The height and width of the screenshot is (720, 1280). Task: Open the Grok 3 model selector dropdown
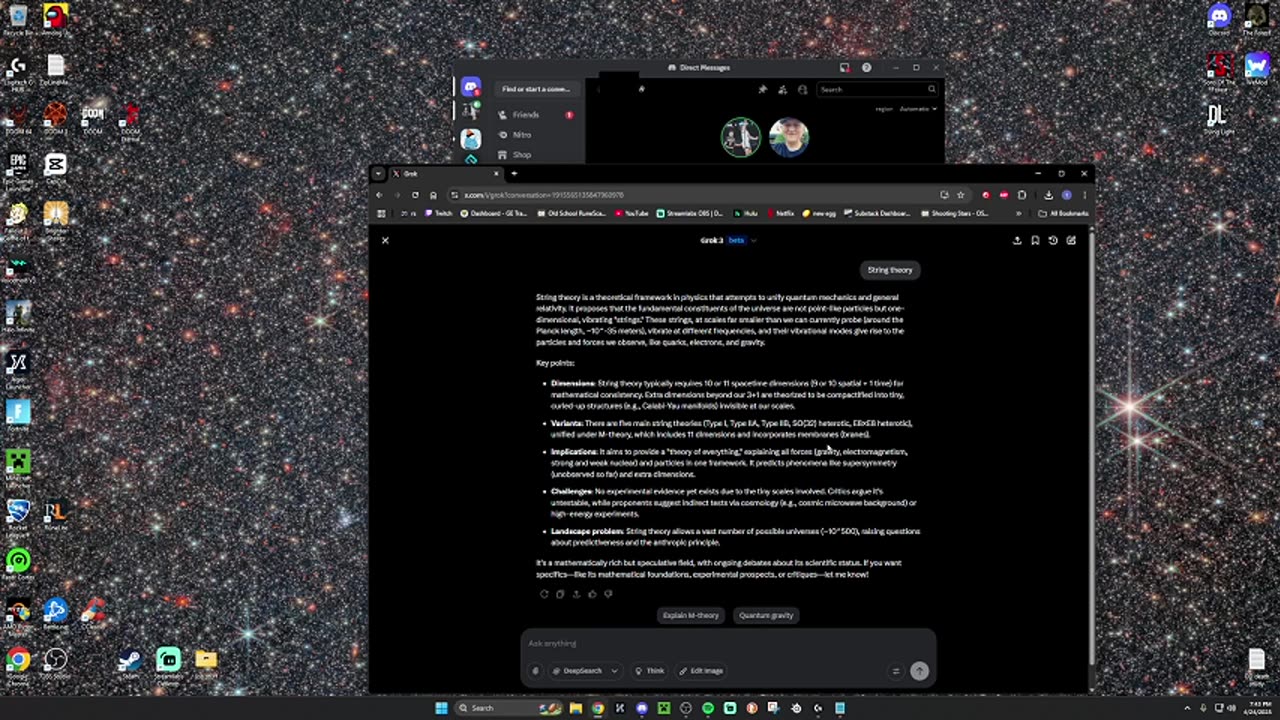tap(728, 240)
